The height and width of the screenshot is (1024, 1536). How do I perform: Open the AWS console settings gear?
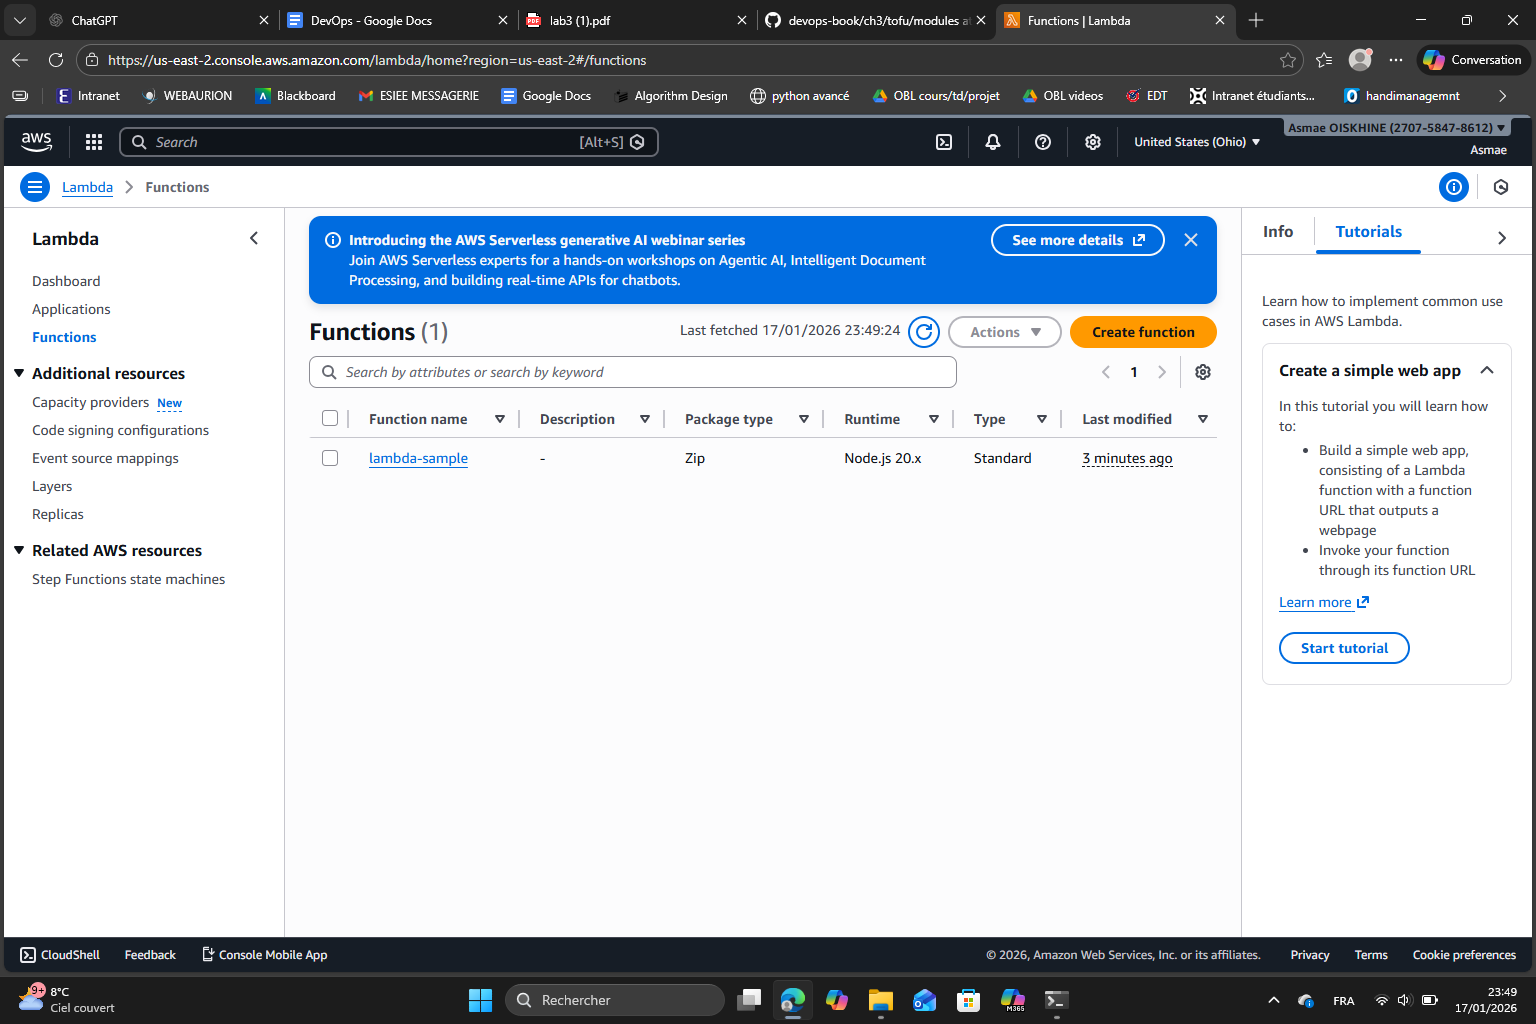click(1092, 142)
